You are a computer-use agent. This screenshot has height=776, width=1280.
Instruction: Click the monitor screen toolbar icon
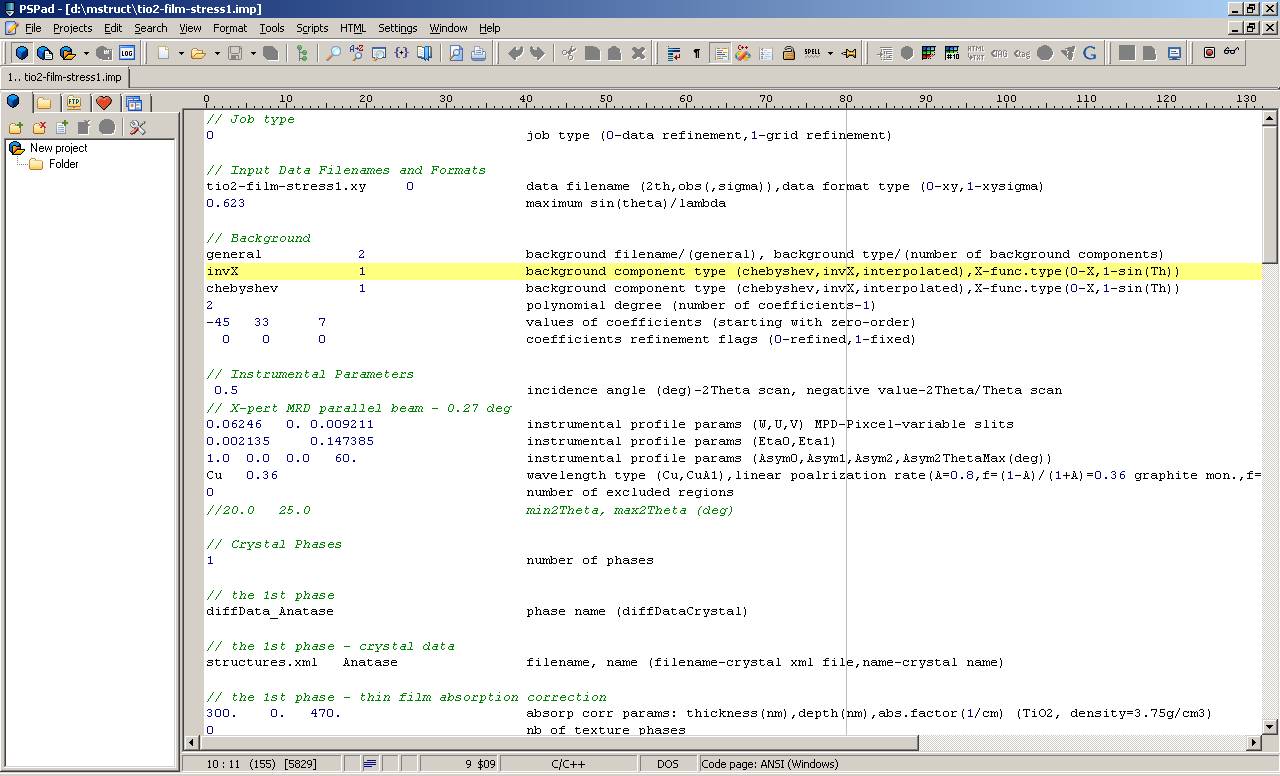pos(1174,53)
